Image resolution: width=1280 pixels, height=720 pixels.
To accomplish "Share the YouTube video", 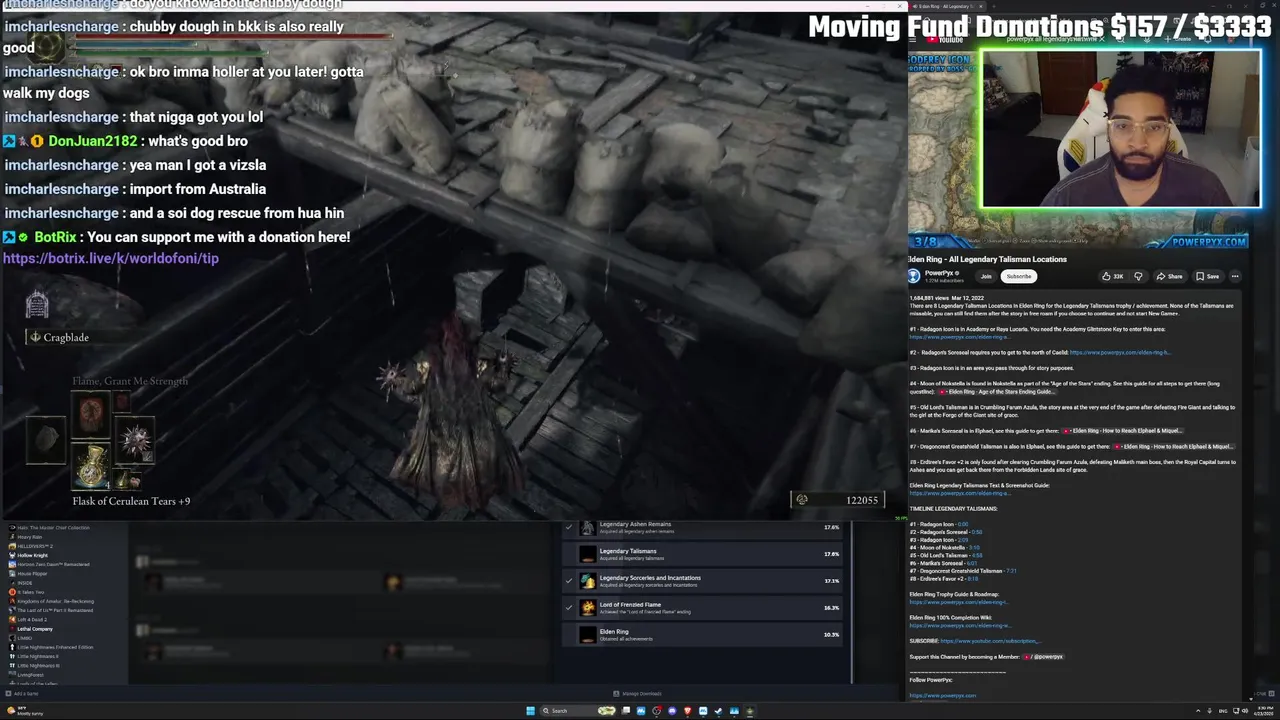I will tap(1170, 276).
